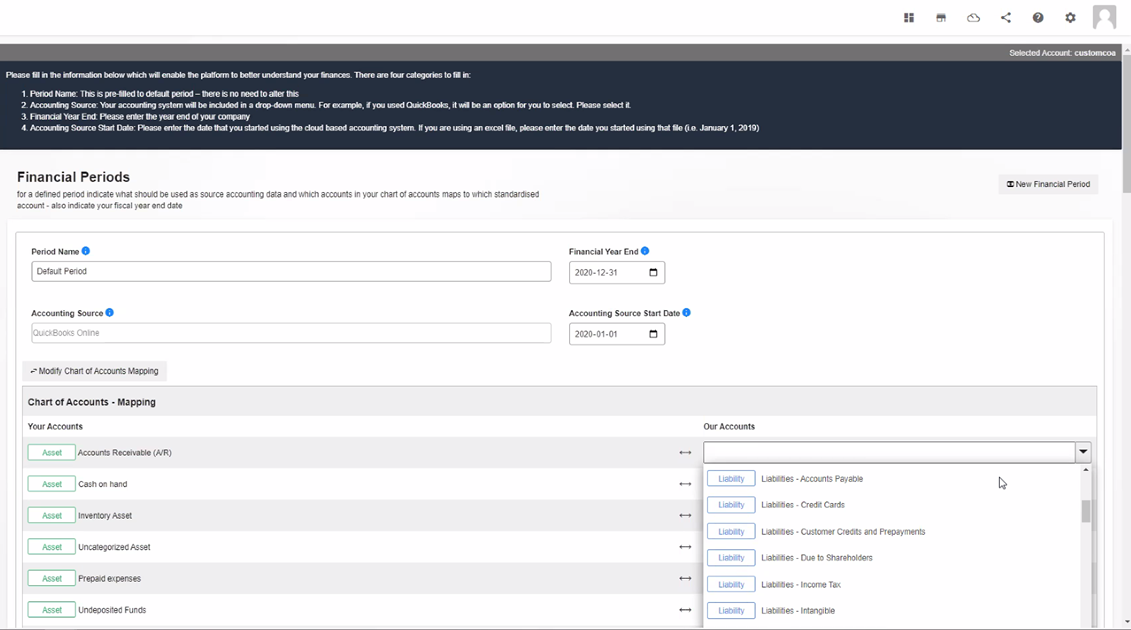Click the Accounting Source input field
Image resolution: width=1131 pixels, height=630 pixels.
click(290, 333)
